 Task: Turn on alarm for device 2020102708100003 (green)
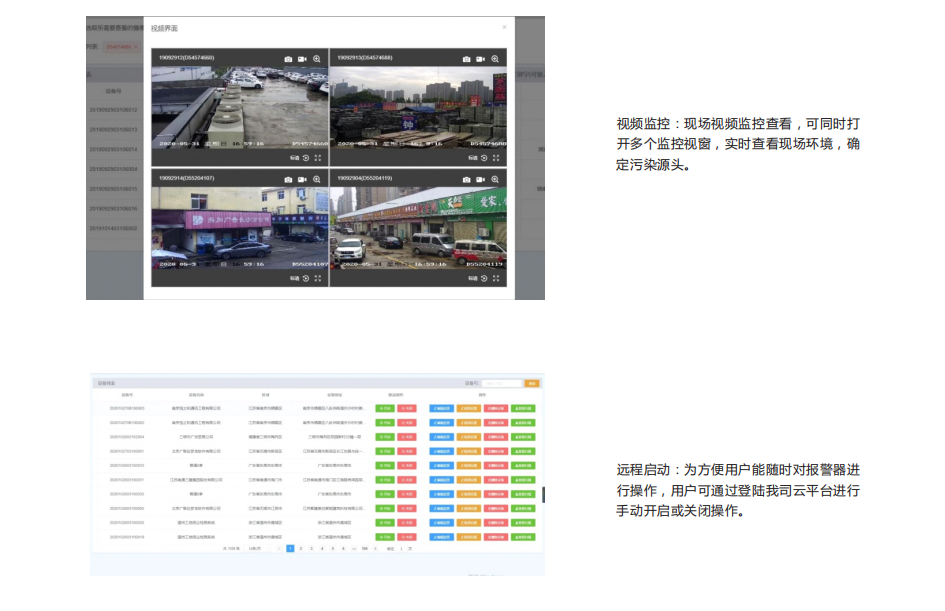[385, 409]
